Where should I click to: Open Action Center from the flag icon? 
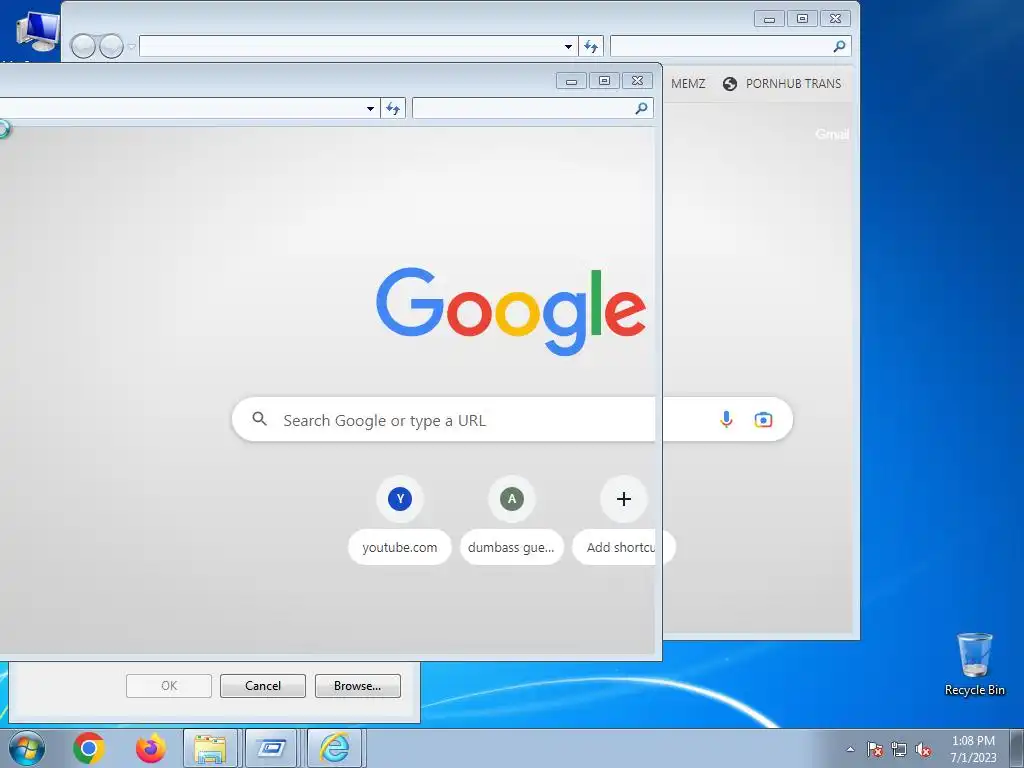(874, 749)
